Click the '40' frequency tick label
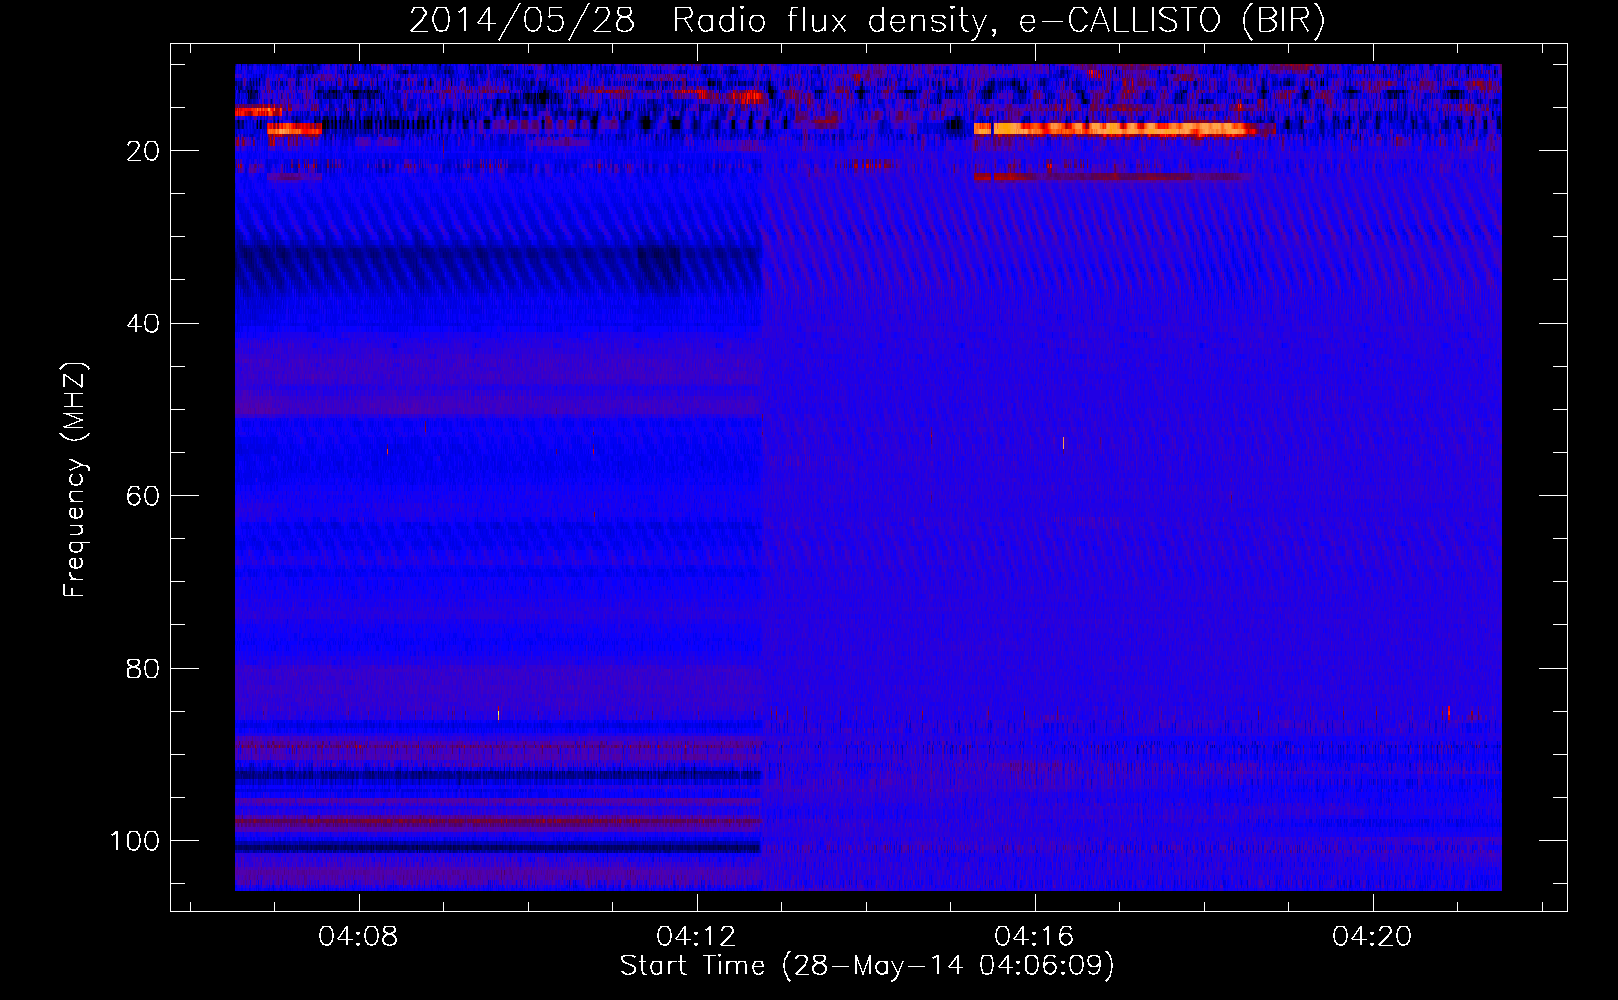Screen dimensions: 1618x1000 (143, 324)
